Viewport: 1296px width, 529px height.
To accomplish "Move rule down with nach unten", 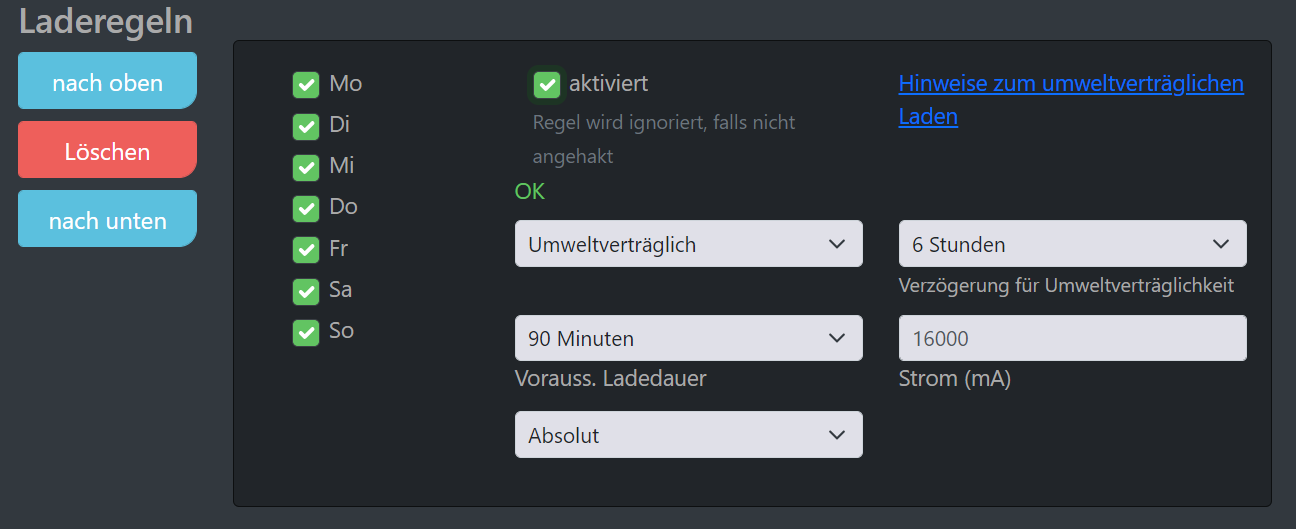I will coord(107,219).
